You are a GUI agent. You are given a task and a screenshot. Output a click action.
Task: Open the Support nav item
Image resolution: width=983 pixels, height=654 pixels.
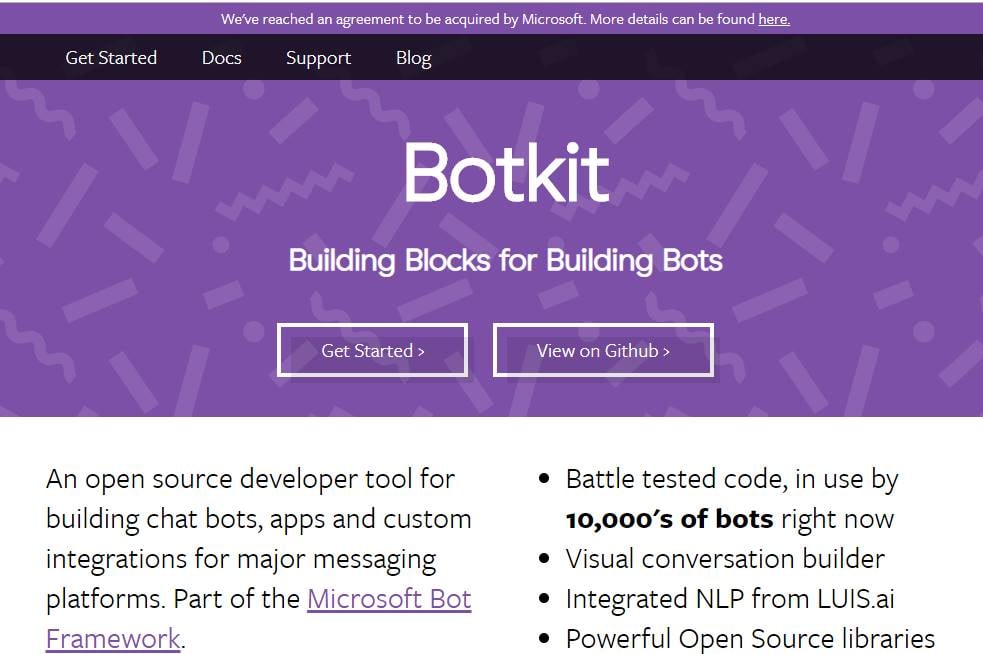point(318,58)
